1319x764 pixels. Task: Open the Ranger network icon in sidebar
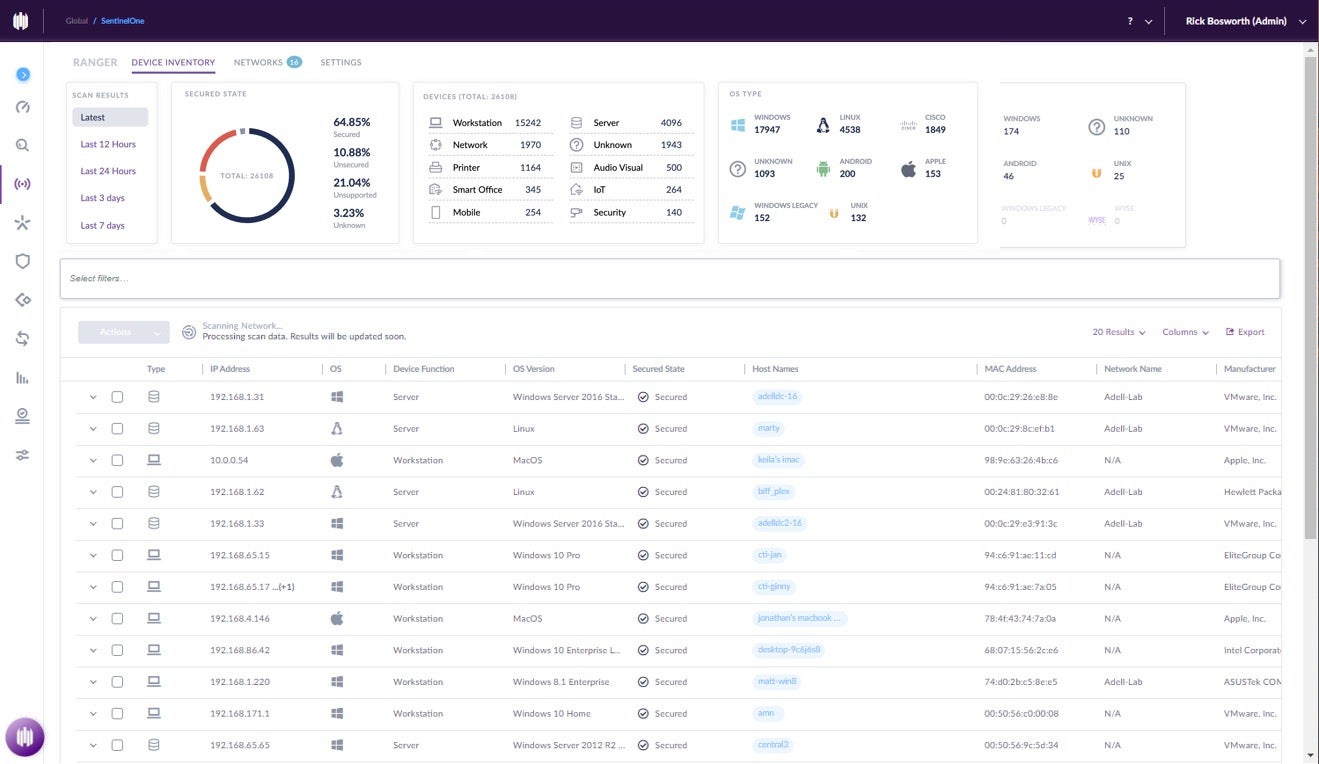point(22,184)
